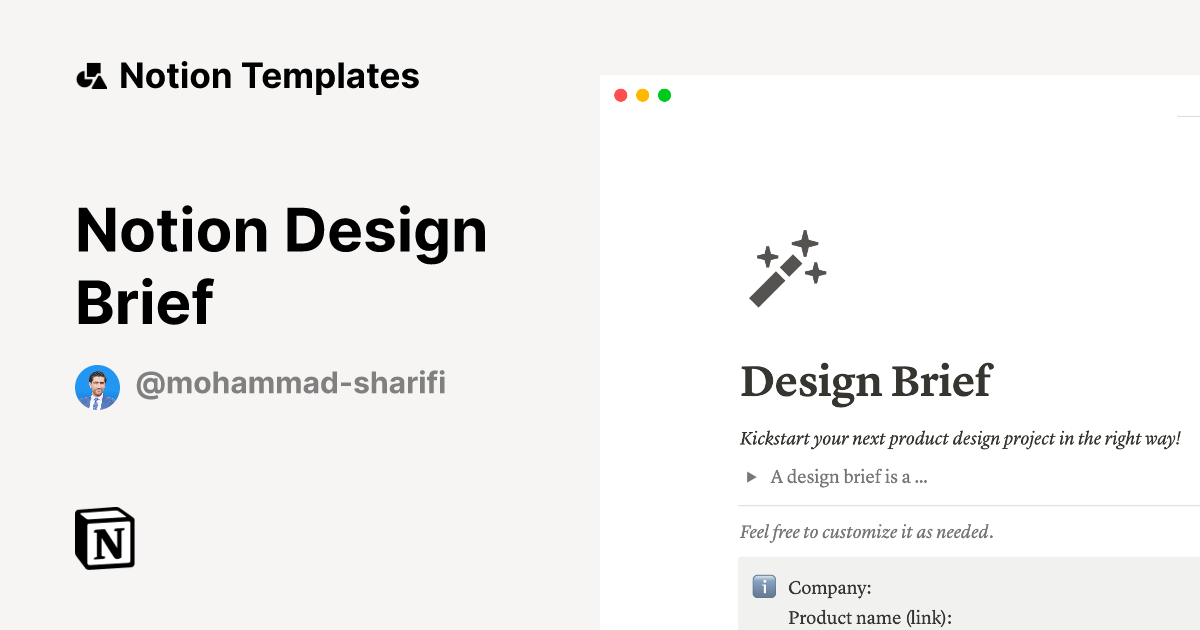Click the green traffic light dot
This screenshot has width=1200, height=630.
coord(664,95)
